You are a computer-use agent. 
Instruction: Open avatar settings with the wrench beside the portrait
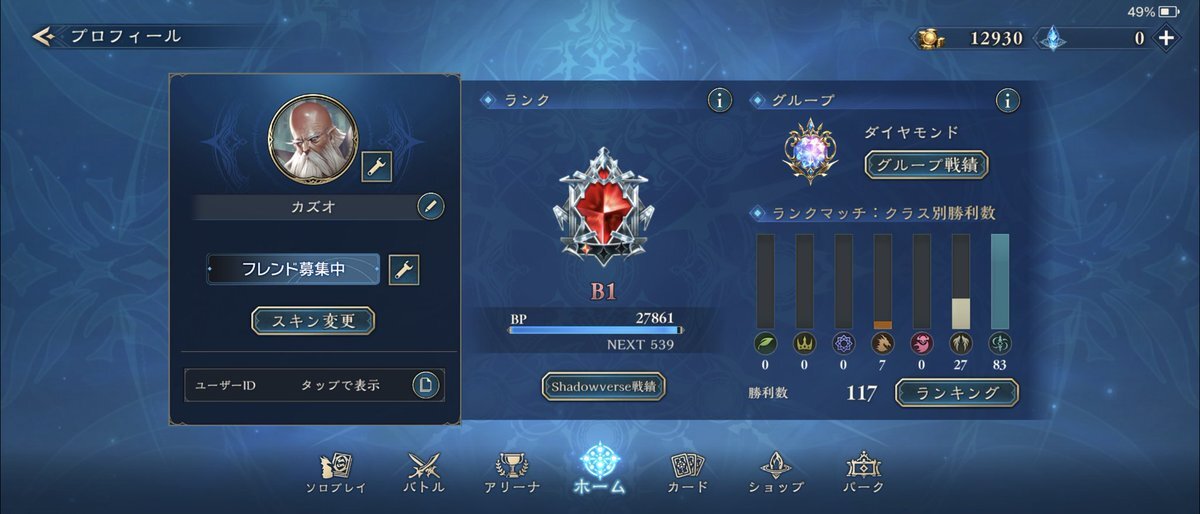pos(376,166)
